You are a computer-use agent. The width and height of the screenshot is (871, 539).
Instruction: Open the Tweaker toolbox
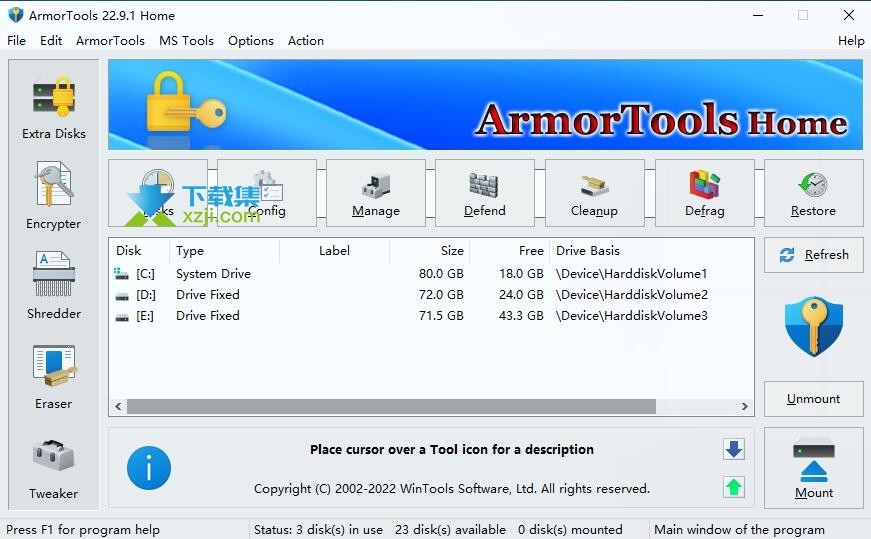(54, 469)
